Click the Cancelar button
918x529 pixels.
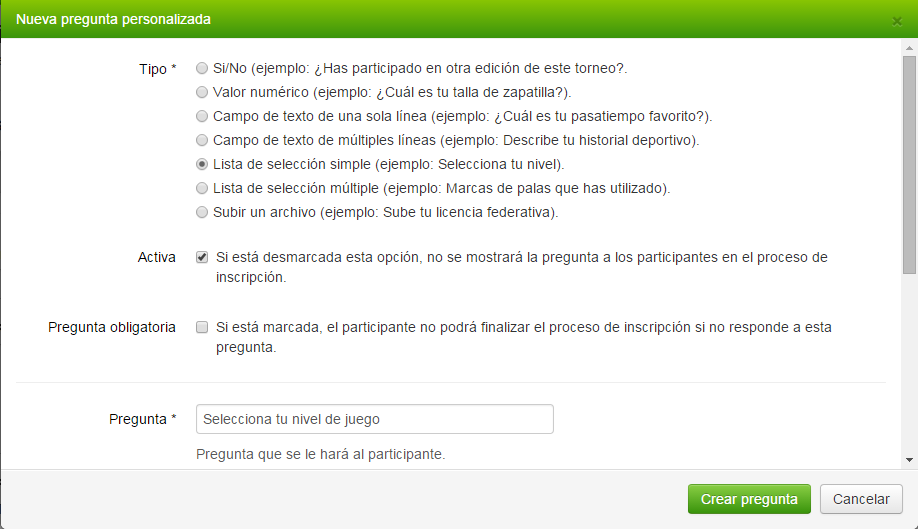[x=861, y=499]
